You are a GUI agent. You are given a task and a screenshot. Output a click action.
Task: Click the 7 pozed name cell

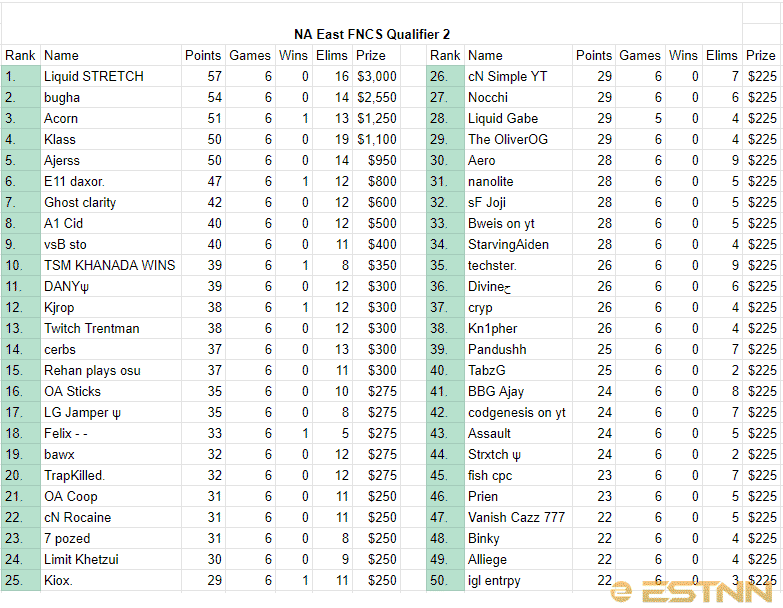click(x=111, y=538)
